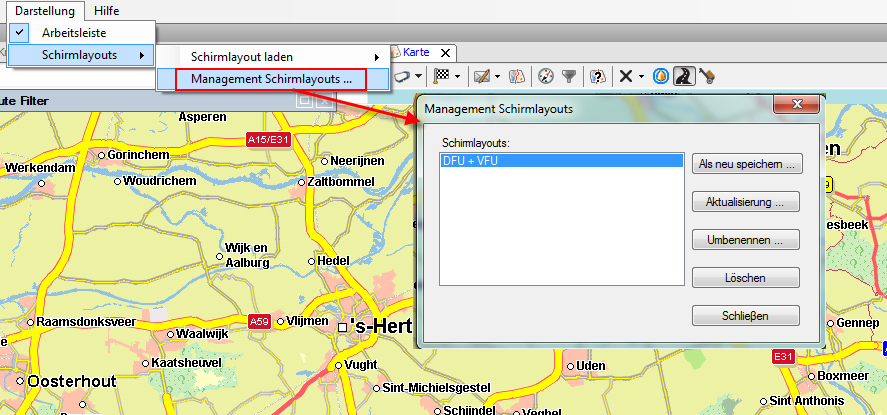Select DFU + VFU layout in list
Image resolution: width=887 pixels, height=415 pixels.
pos(561,161)
